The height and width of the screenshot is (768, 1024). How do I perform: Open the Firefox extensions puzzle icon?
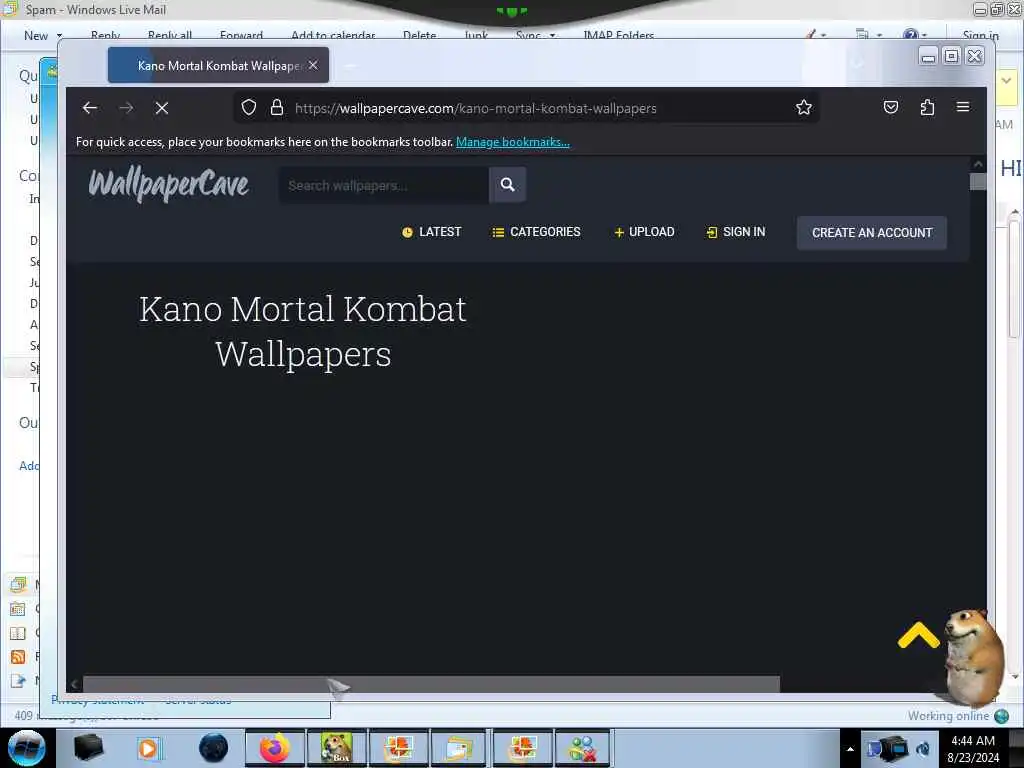coord(927,107)
